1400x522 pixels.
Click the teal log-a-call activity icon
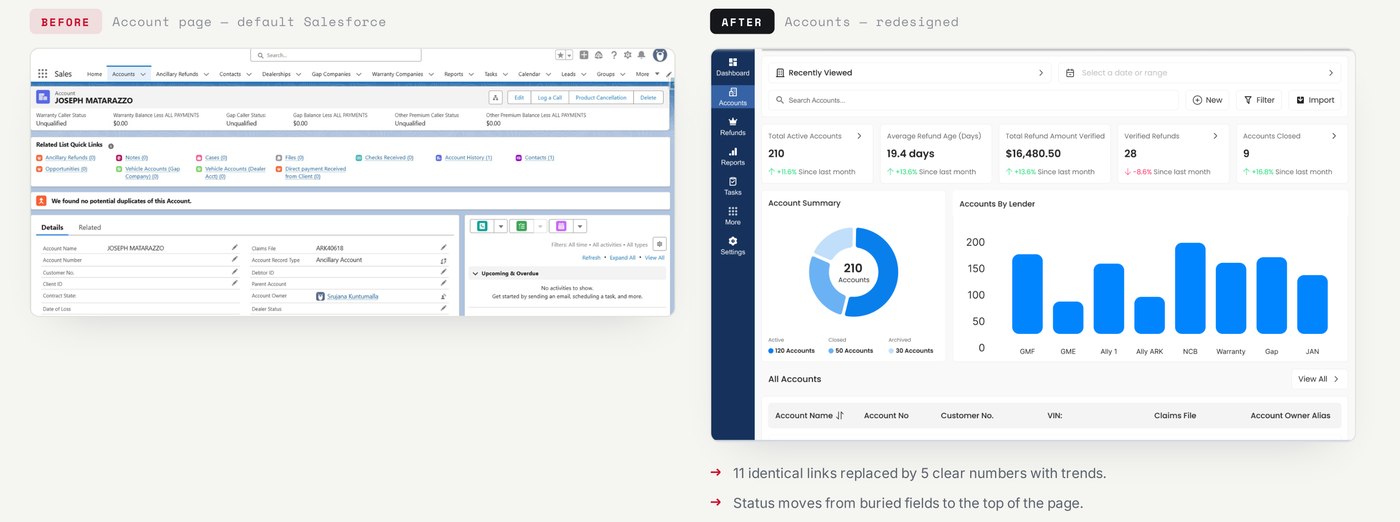point(482,227)
